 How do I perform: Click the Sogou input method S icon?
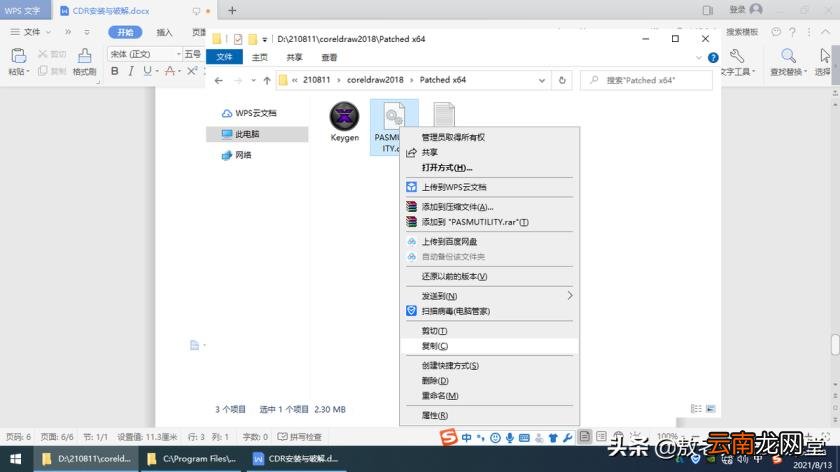pos(449,437)
